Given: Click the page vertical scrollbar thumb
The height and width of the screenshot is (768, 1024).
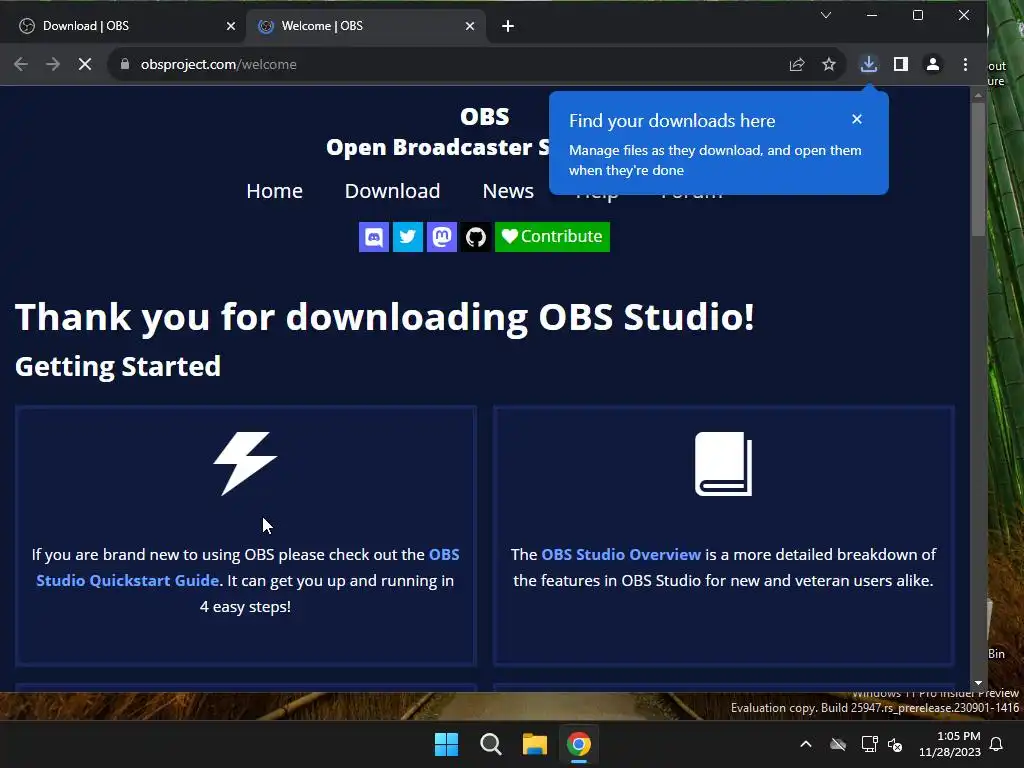Looking at the screenshot, I should coord(978,168).
